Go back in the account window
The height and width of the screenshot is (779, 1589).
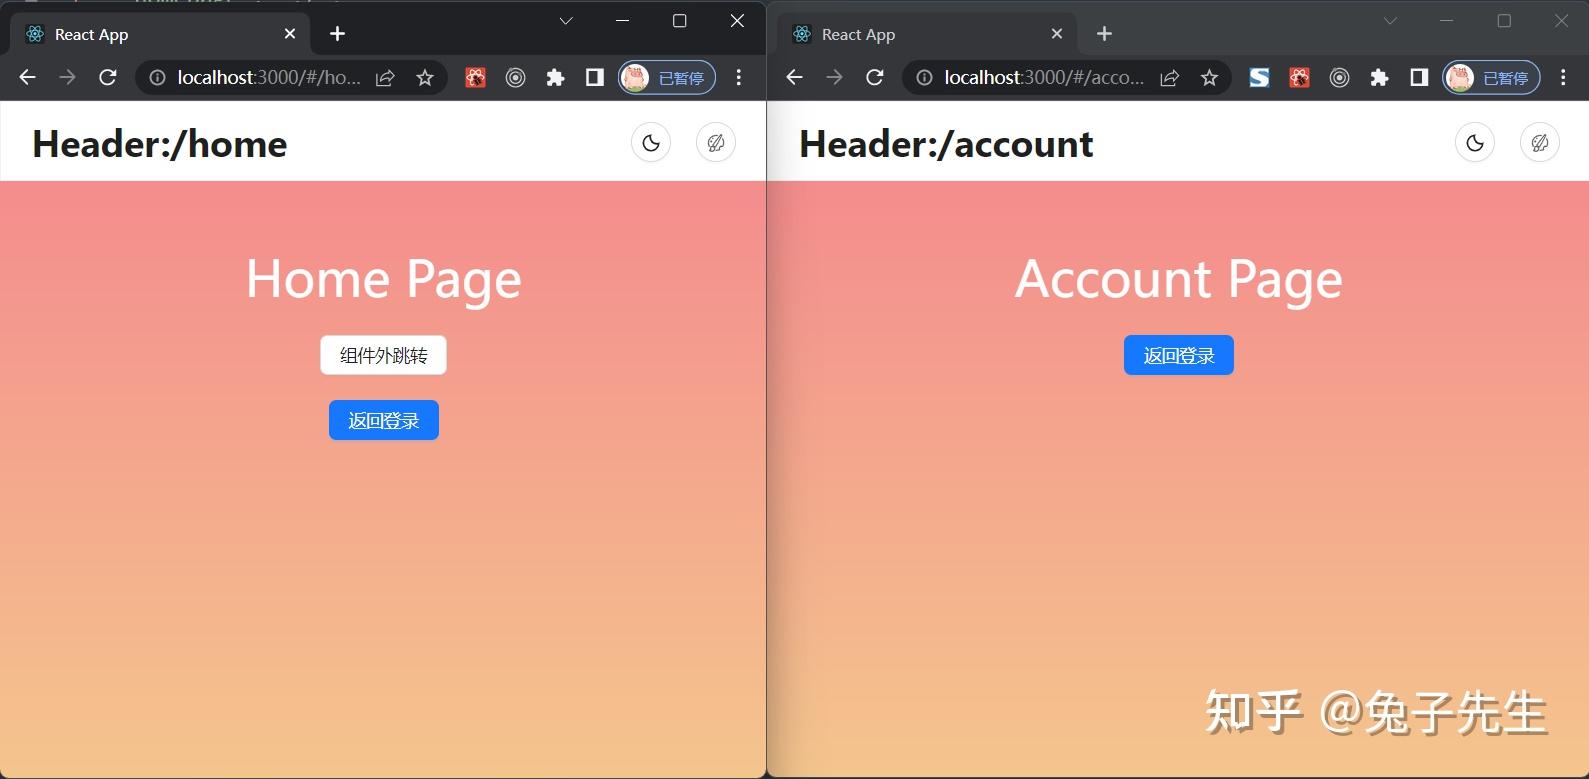794,77
